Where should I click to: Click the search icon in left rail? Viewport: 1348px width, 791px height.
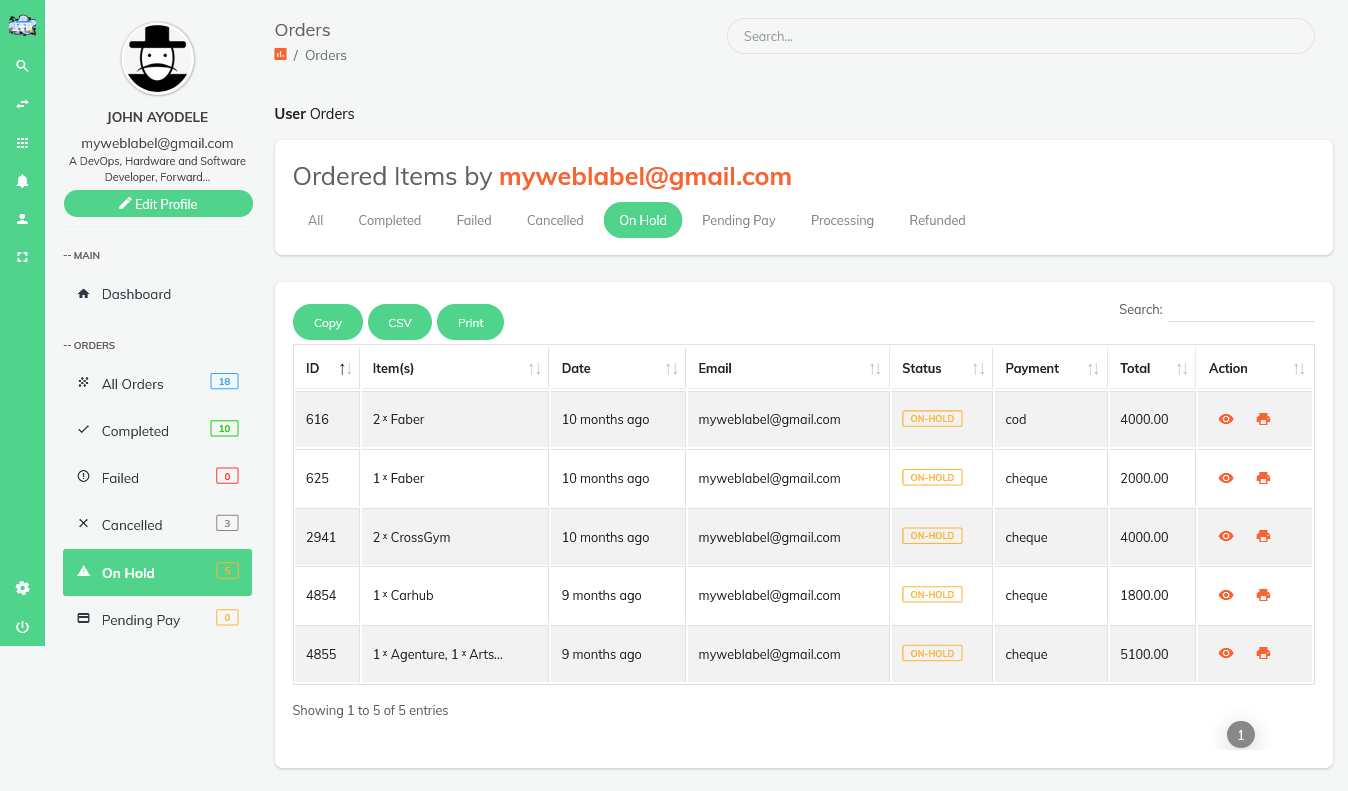22,66
